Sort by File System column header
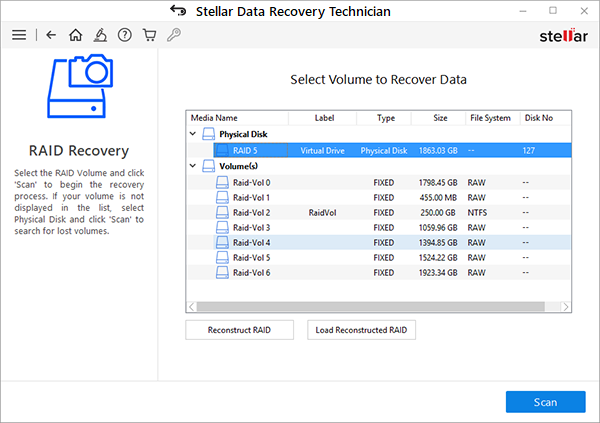The height and width of the screenshot is (423, 600). pos(493,118)
